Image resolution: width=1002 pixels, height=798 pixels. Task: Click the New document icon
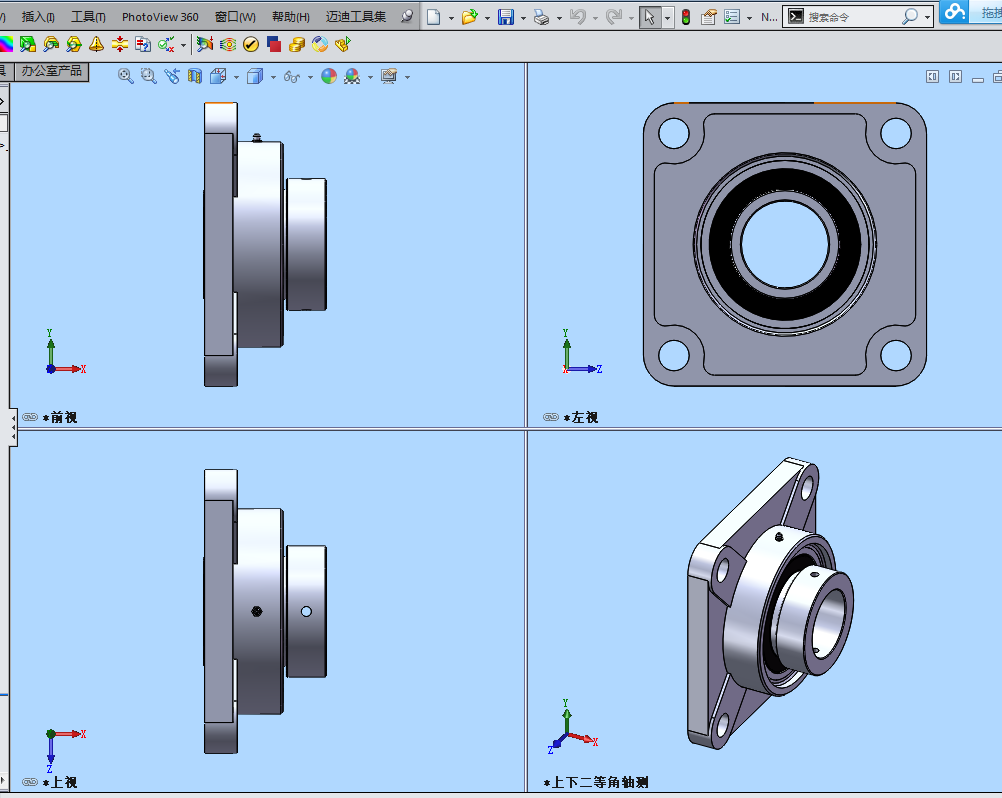tap(433, 17)
